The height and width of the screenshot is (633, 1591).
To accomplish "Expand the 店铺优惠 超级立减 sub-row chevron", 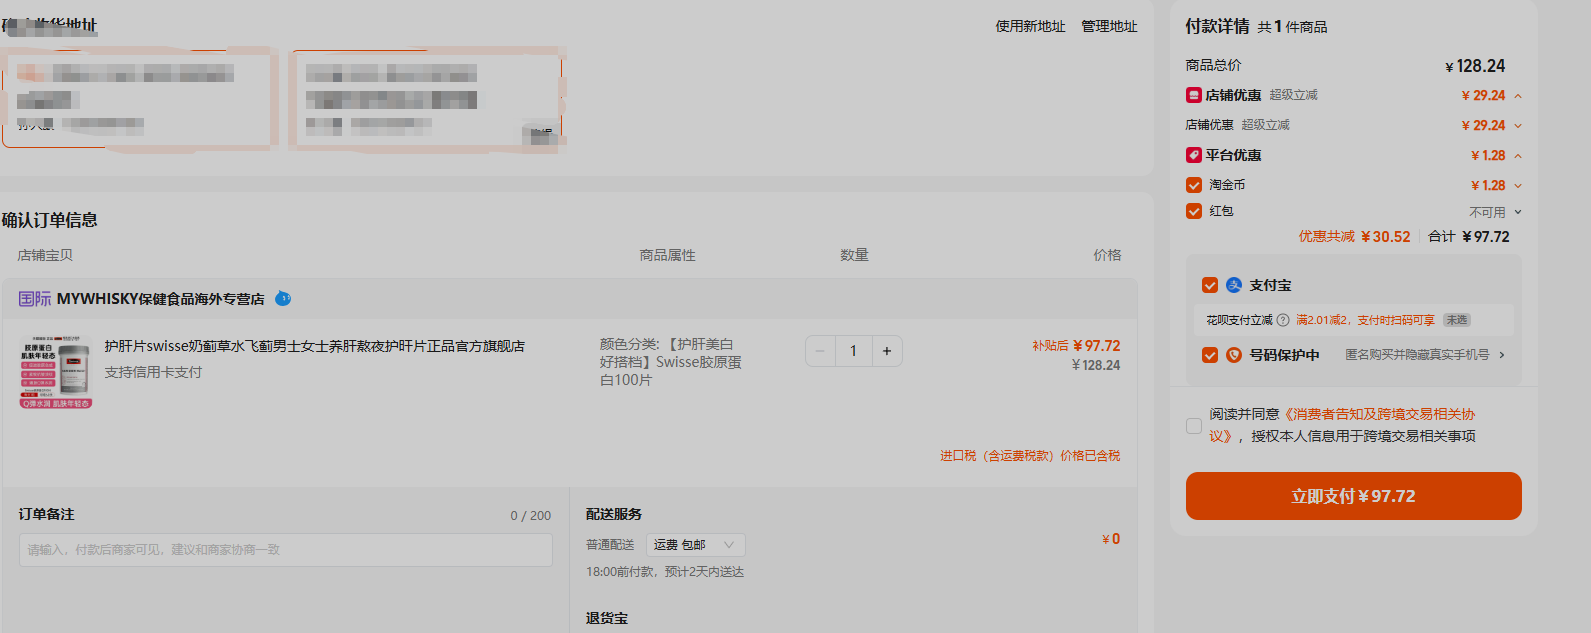I will tap(1518, 126).
